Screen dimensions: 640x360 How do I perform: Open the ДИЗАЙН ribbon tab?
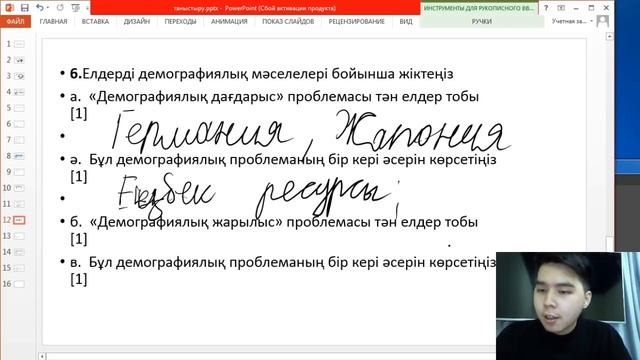137,21
